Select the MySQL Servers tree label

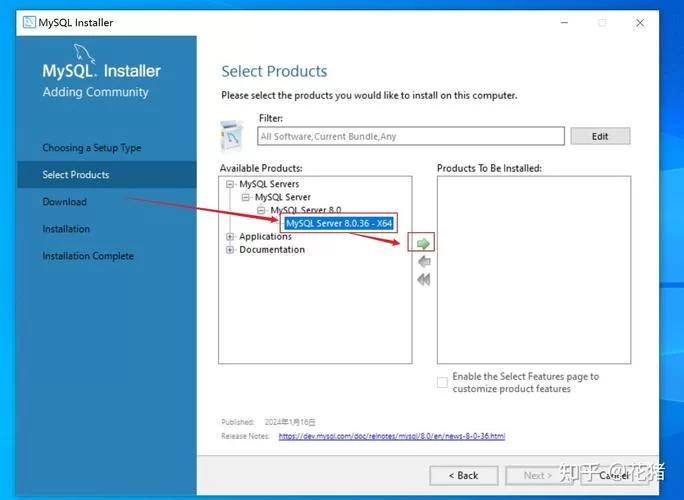269,184
